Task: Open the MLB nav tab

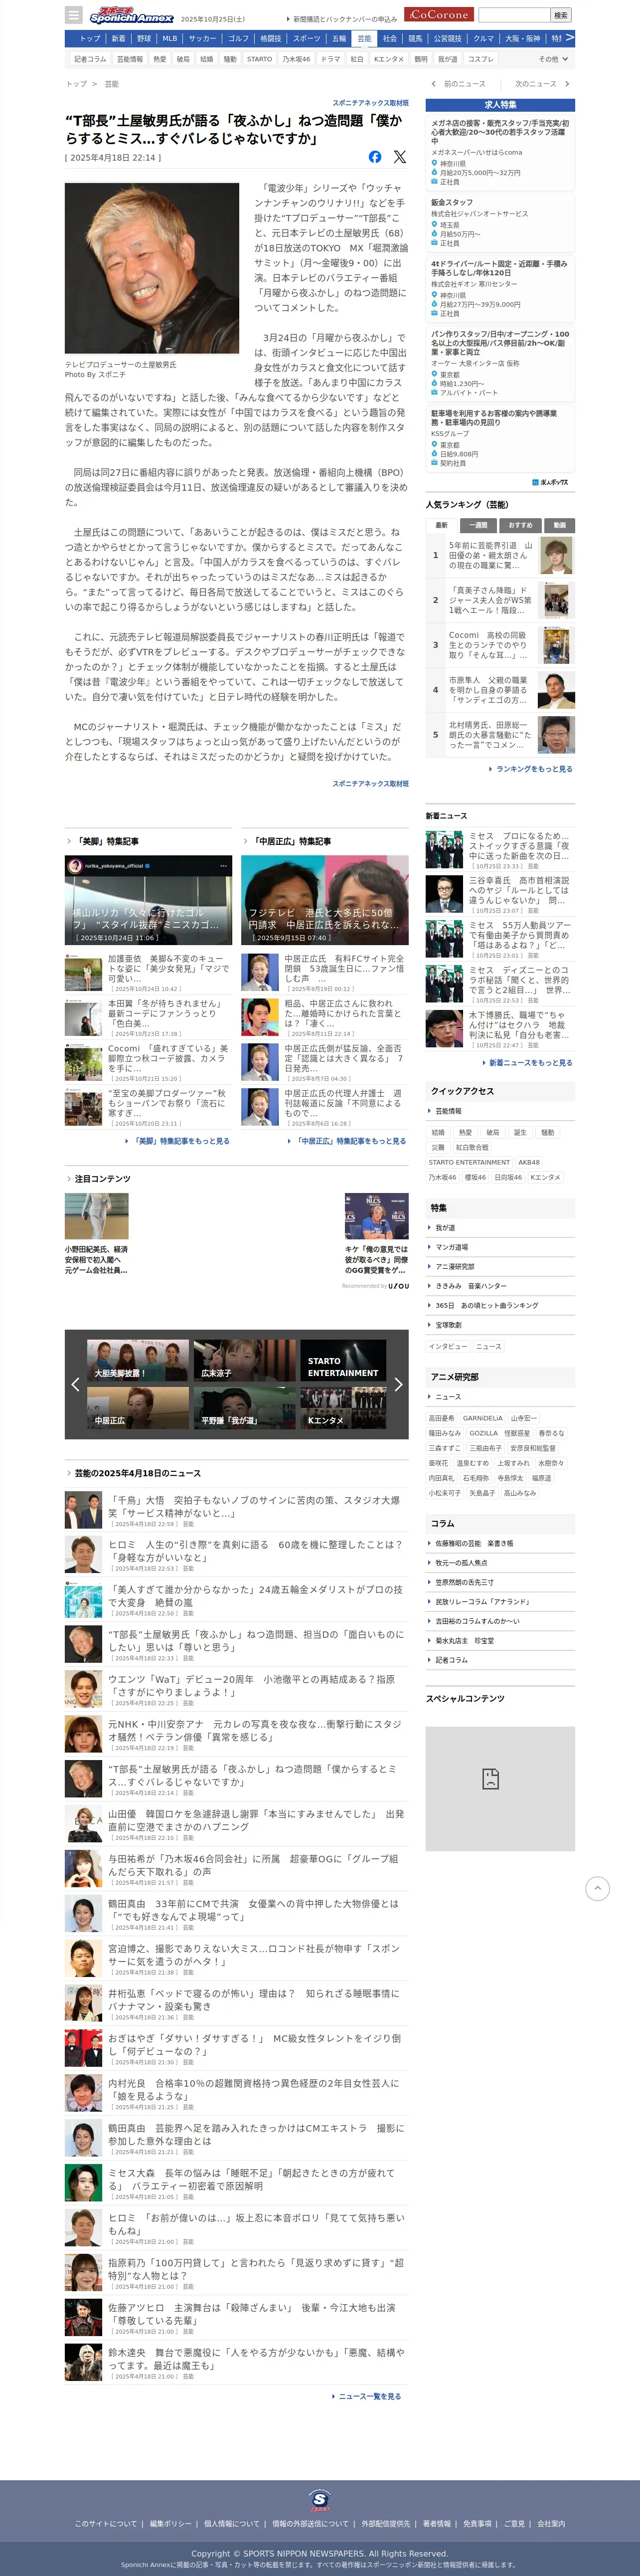Action: pyautogui.click(x=170, y=38)
